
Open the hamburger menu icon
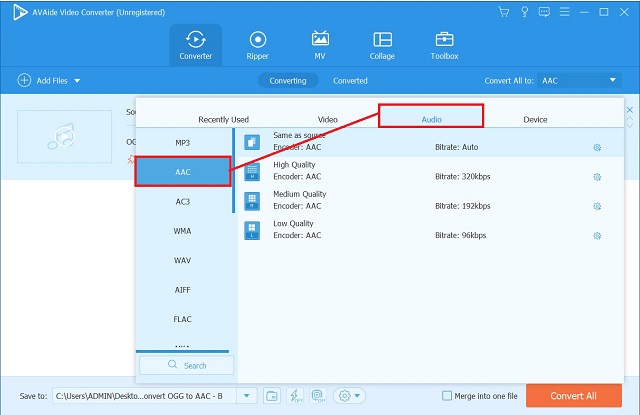(x=564, y=12)
